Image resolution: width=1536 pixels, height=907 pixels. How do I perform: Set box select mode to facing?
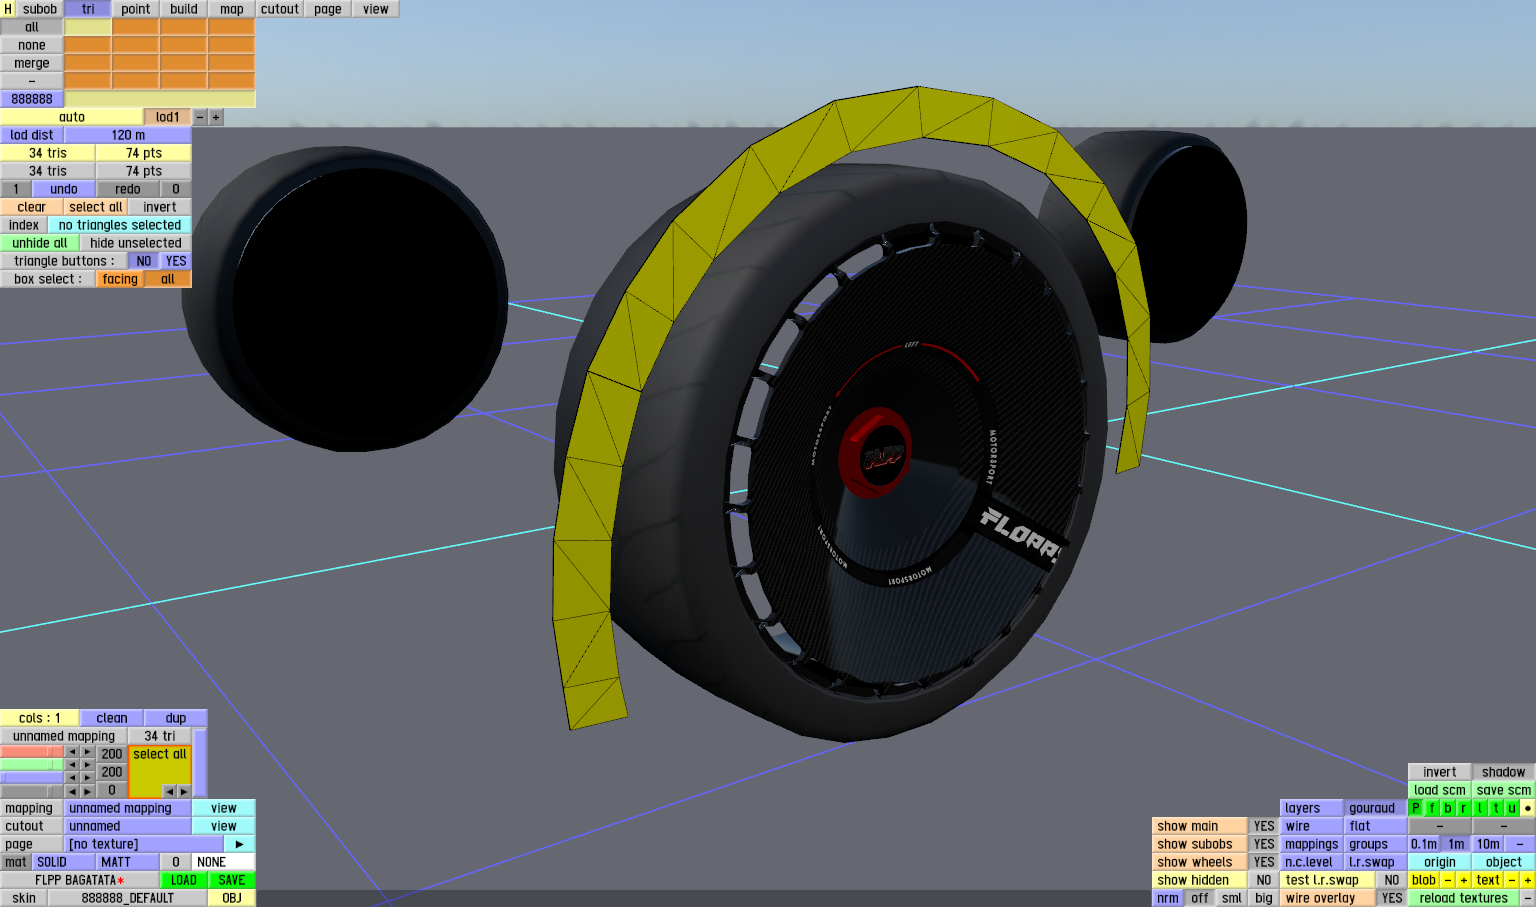[120, 279]
